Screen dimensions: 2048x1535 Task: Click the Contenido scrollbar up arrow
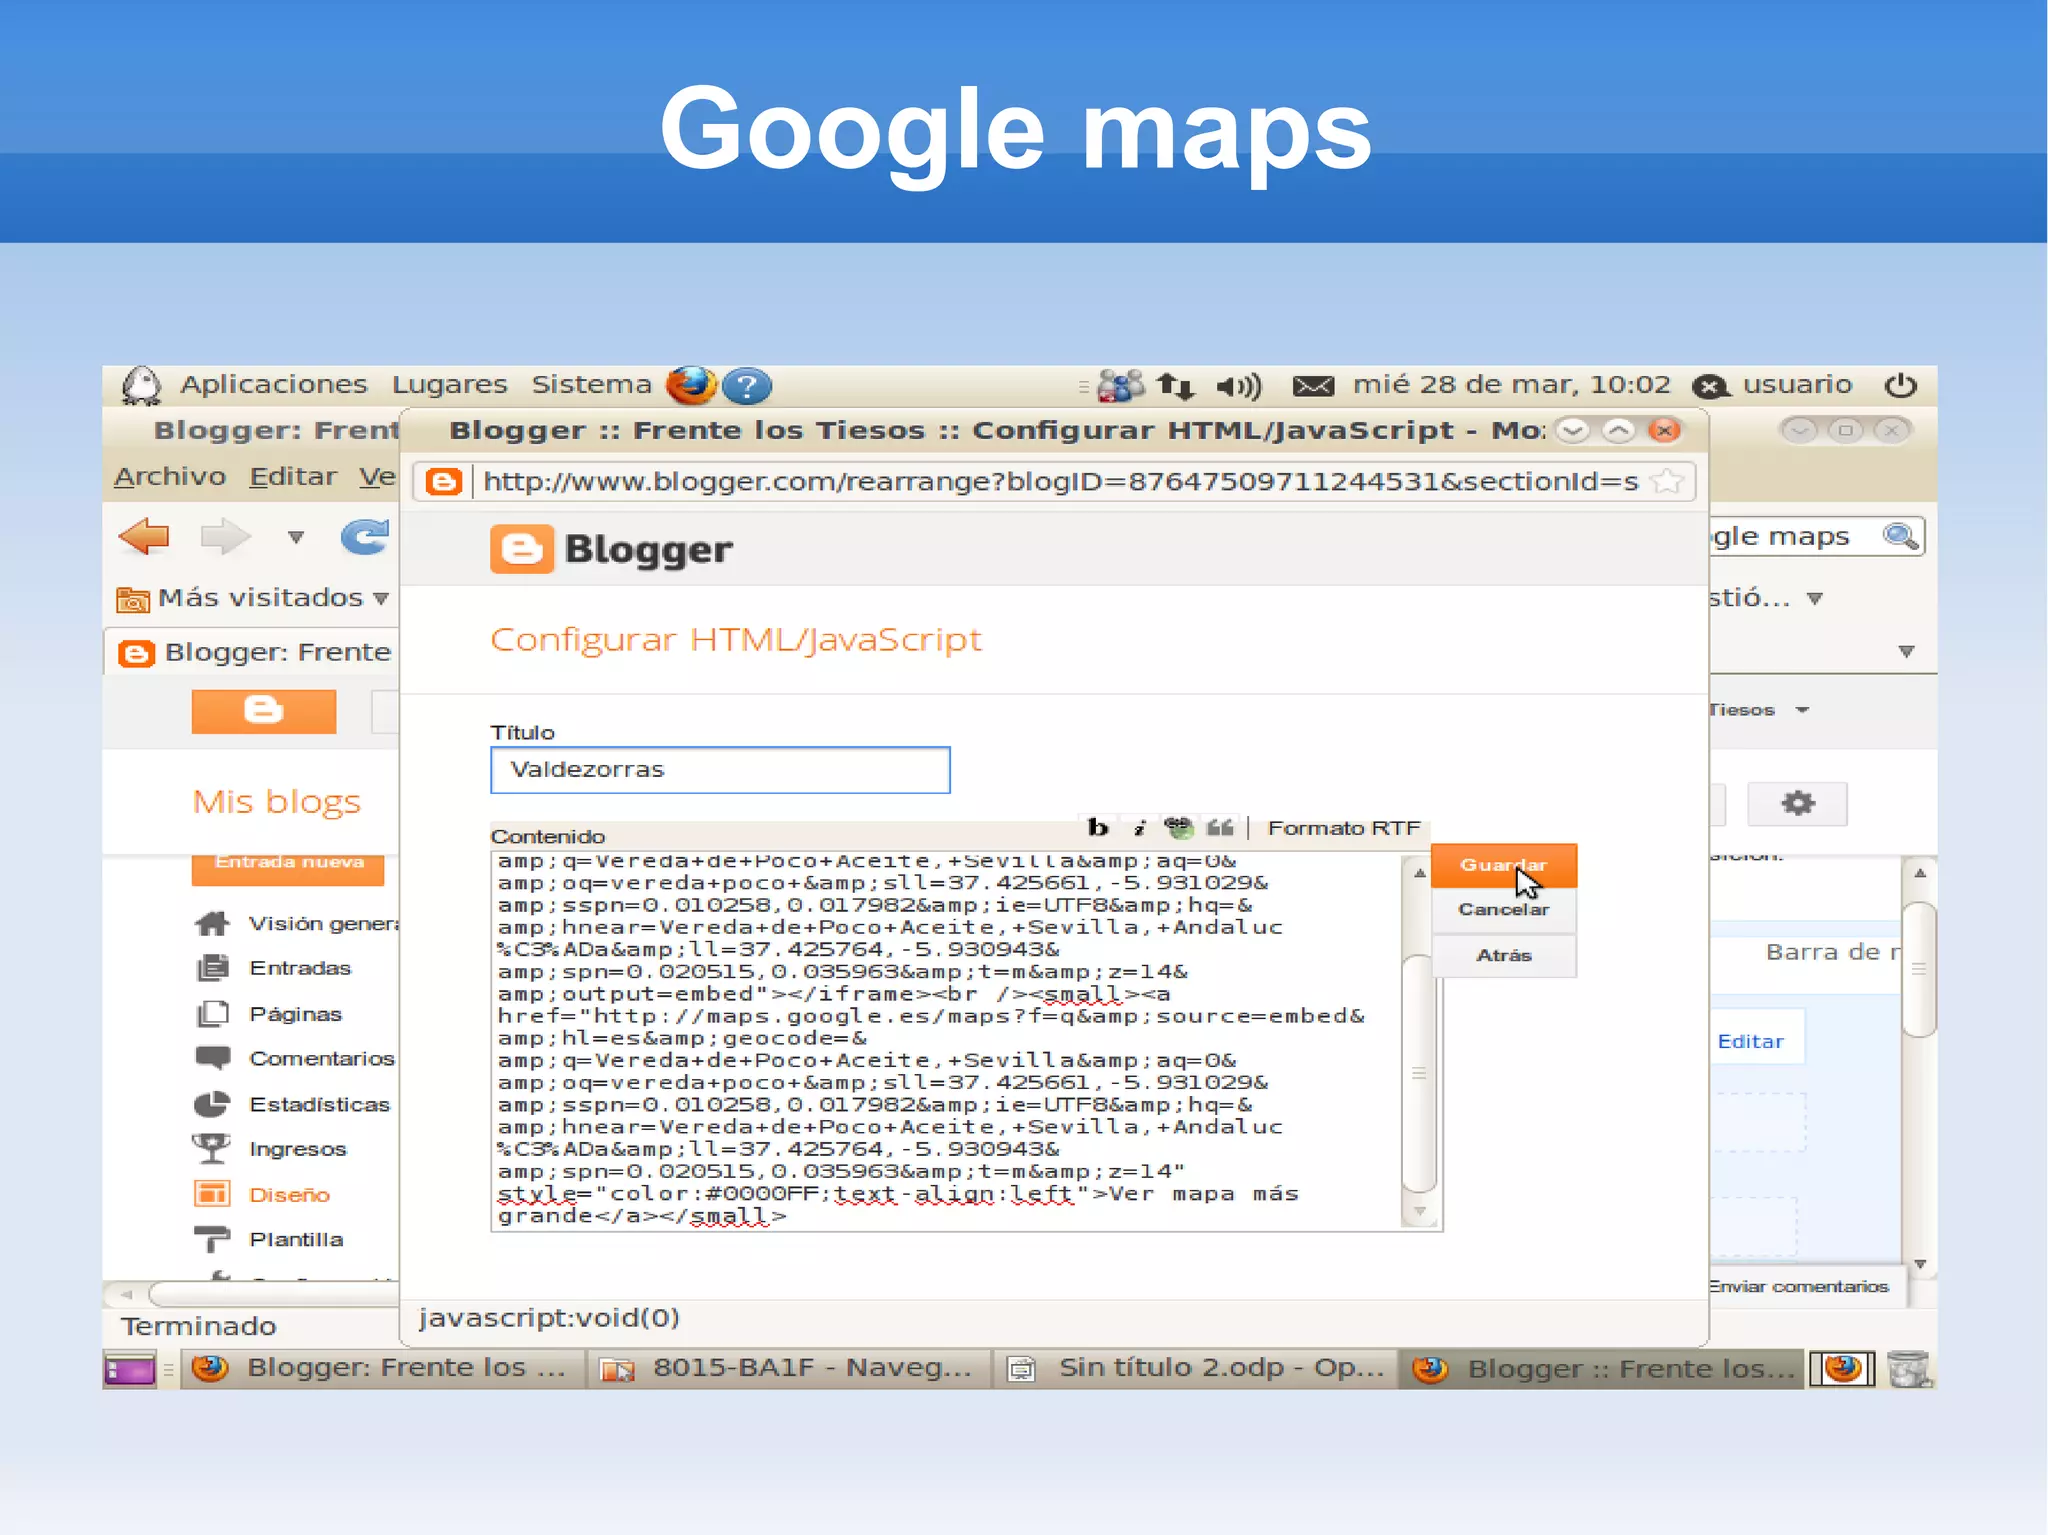click(1419, 873)
